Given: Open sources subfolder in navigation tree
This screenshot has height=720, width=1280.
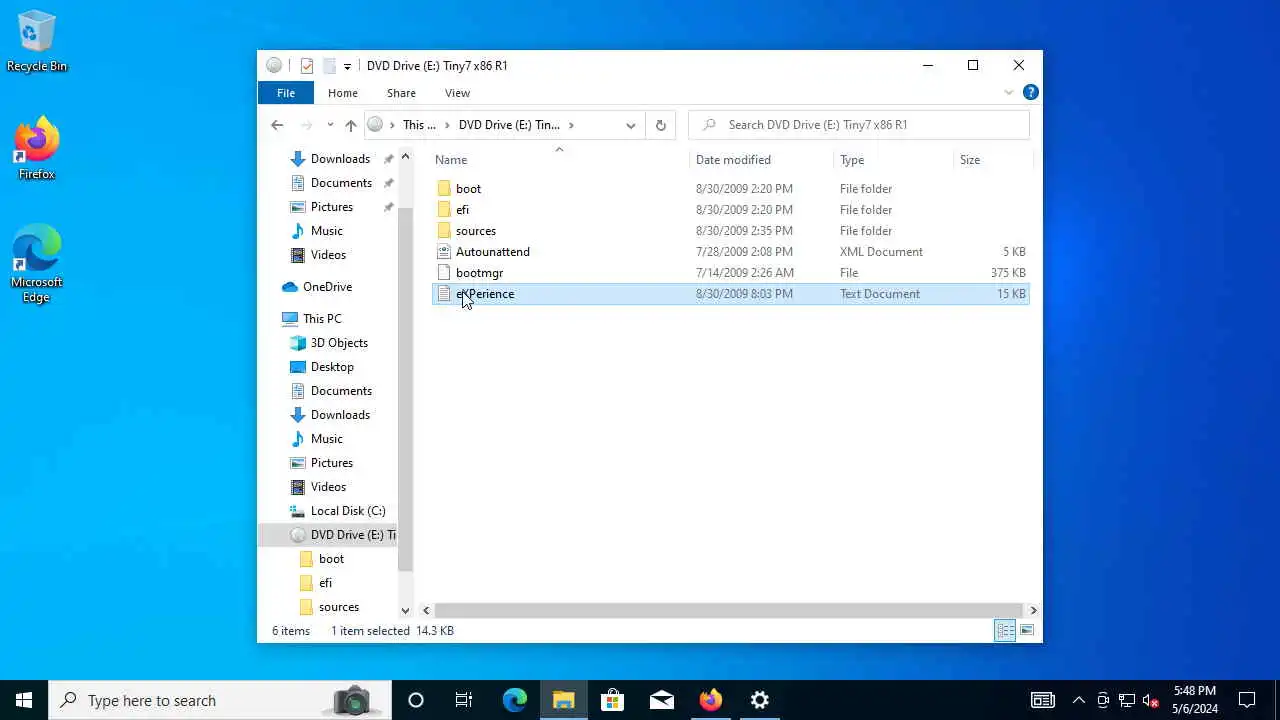Looking at the screenshot, I should (x=338, y=607).
